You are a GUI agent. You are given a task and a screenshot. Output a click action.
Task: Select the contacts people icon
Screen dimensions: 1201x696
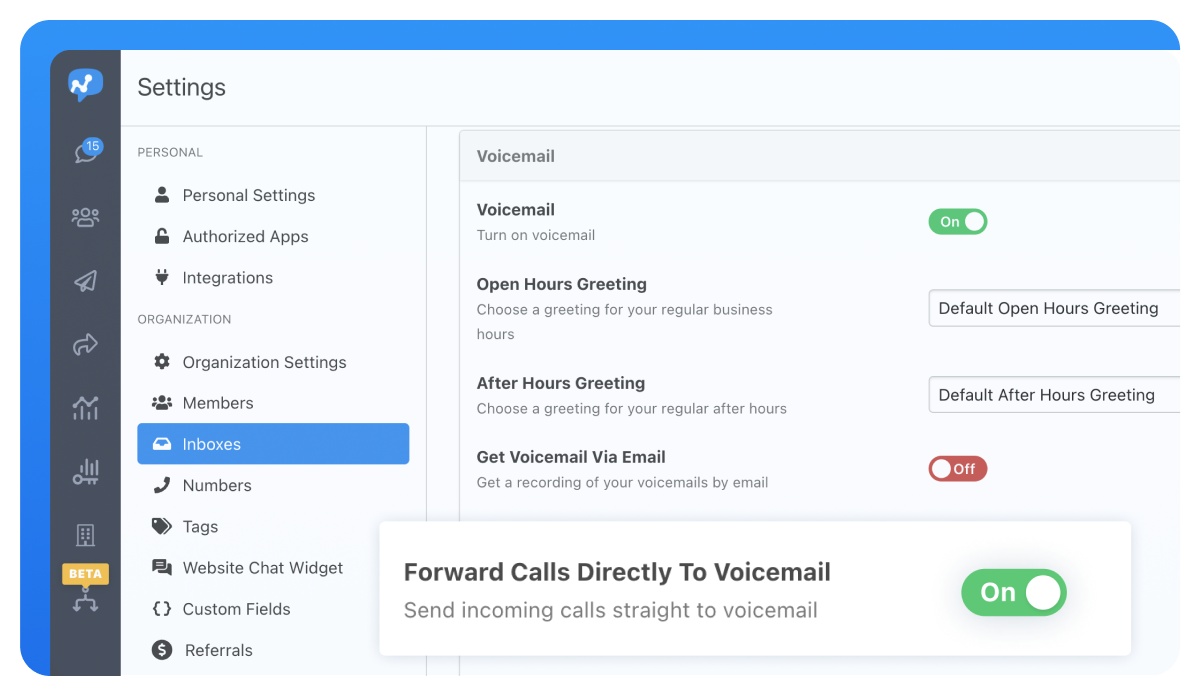[85, 216]
